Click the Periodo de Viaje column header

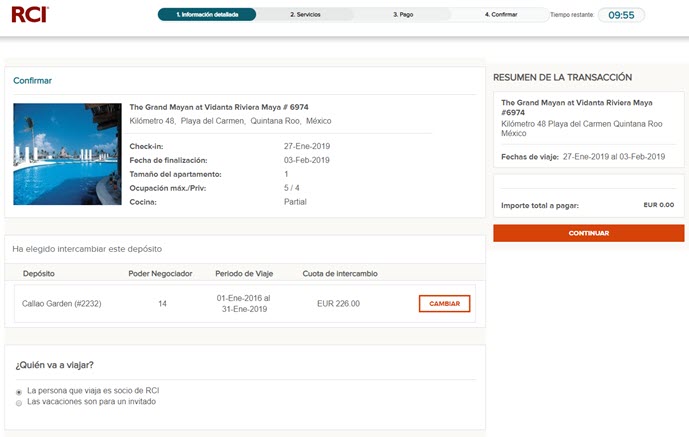tap(244, 274)
